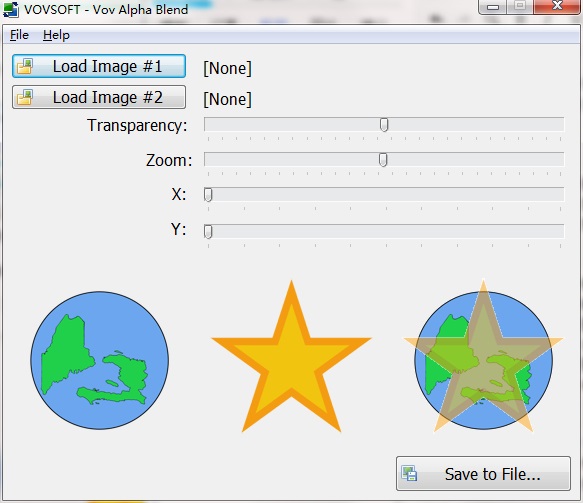This screenshot has width=583, height=503.
Task: Click the Load Image #2 button
Action: tap(99, 97)
